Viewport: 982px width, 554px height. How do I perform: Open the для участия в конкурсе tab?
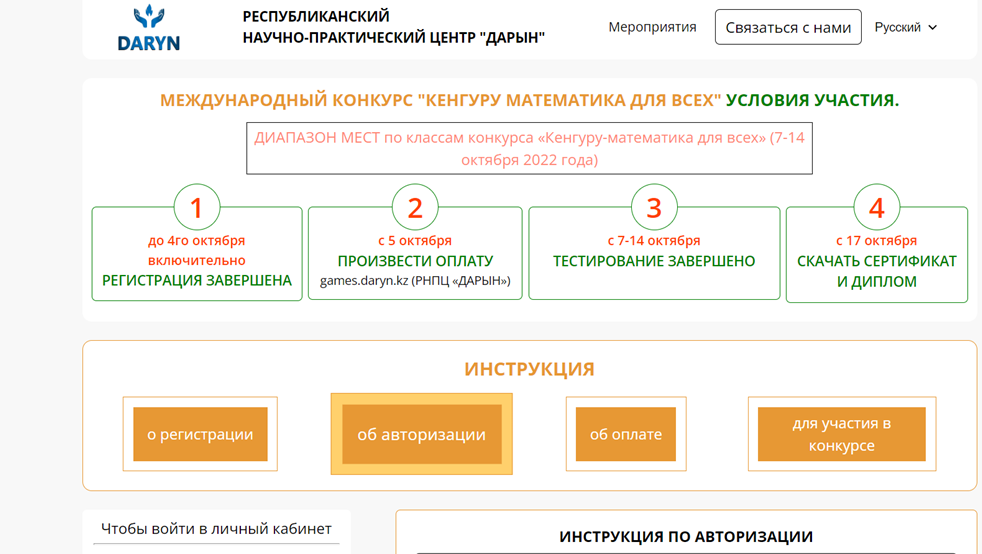[841, 434]
